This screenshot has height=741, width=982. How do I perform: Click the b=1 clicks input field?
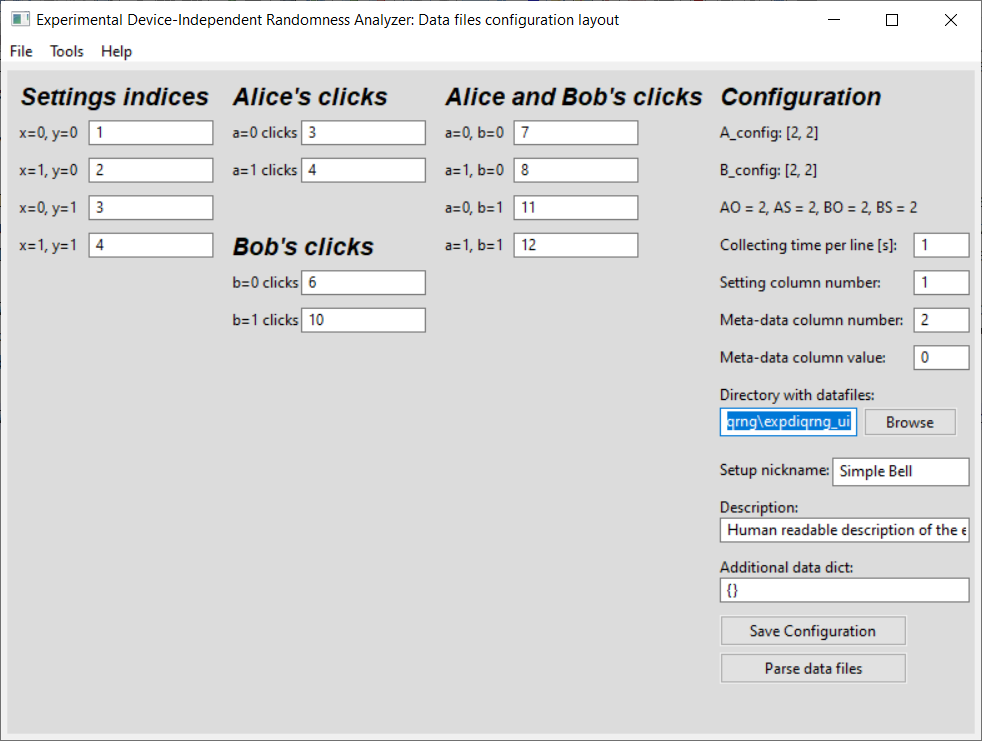click(363, 320)
